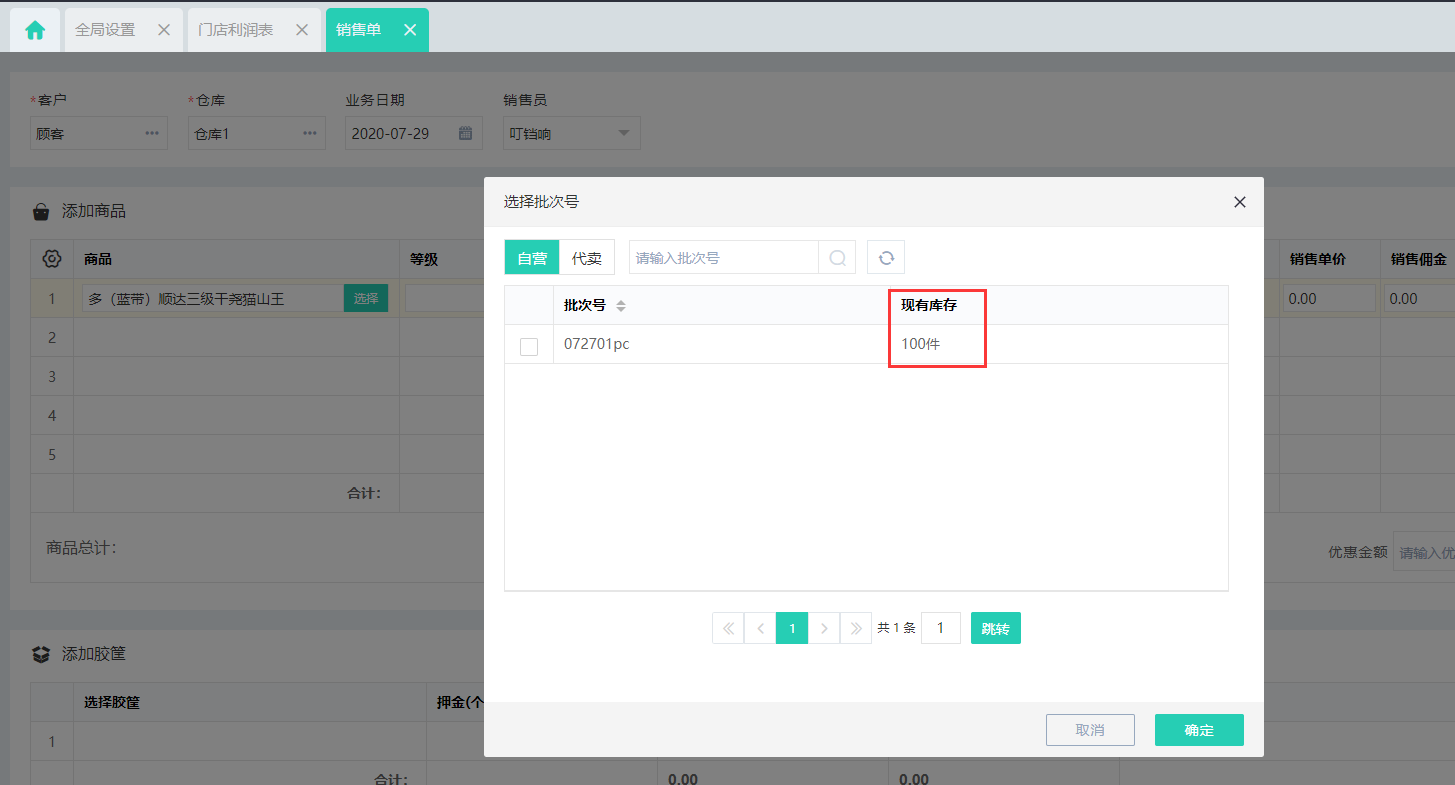Go to first page arrow
The width and height of the screenshot is (1455, 785).
[x=728, y=628]
